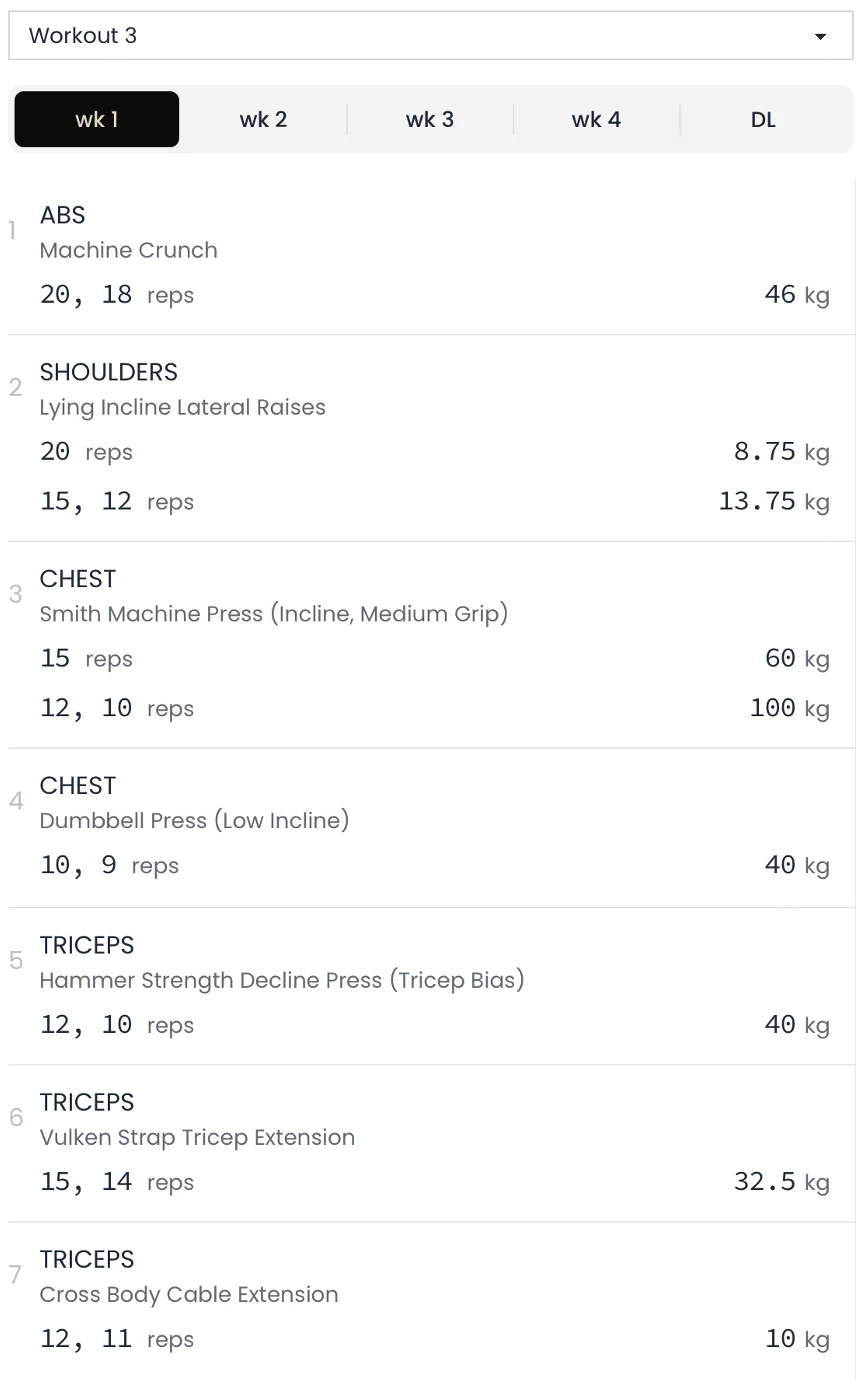Open the Machine Crunch exercise

pos(128,250)
